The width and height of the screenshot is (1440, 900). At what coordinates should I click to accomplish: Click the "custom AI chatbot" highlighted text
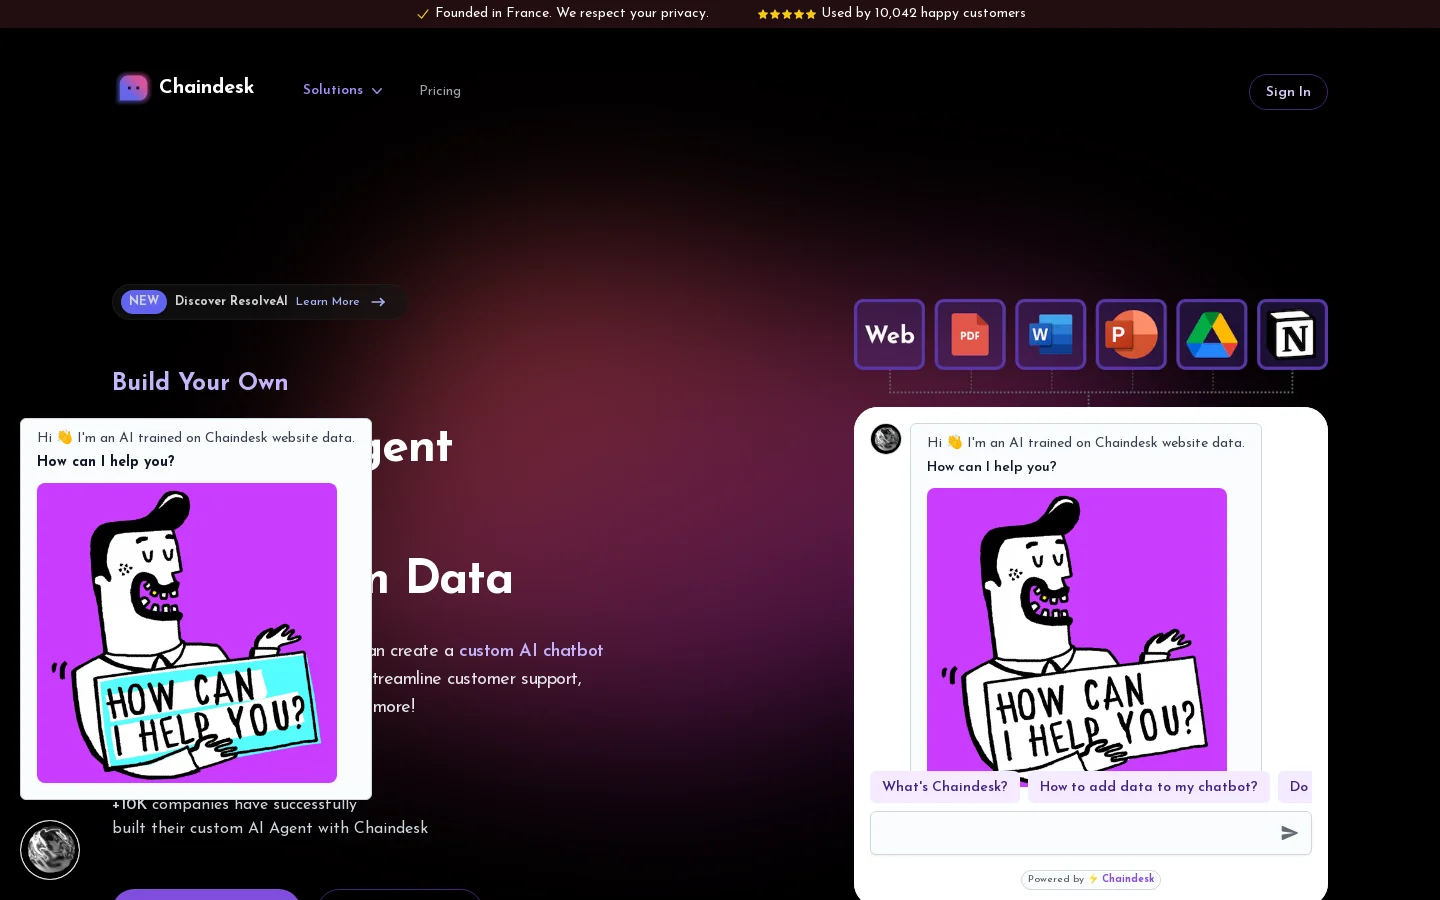point(531,650)
